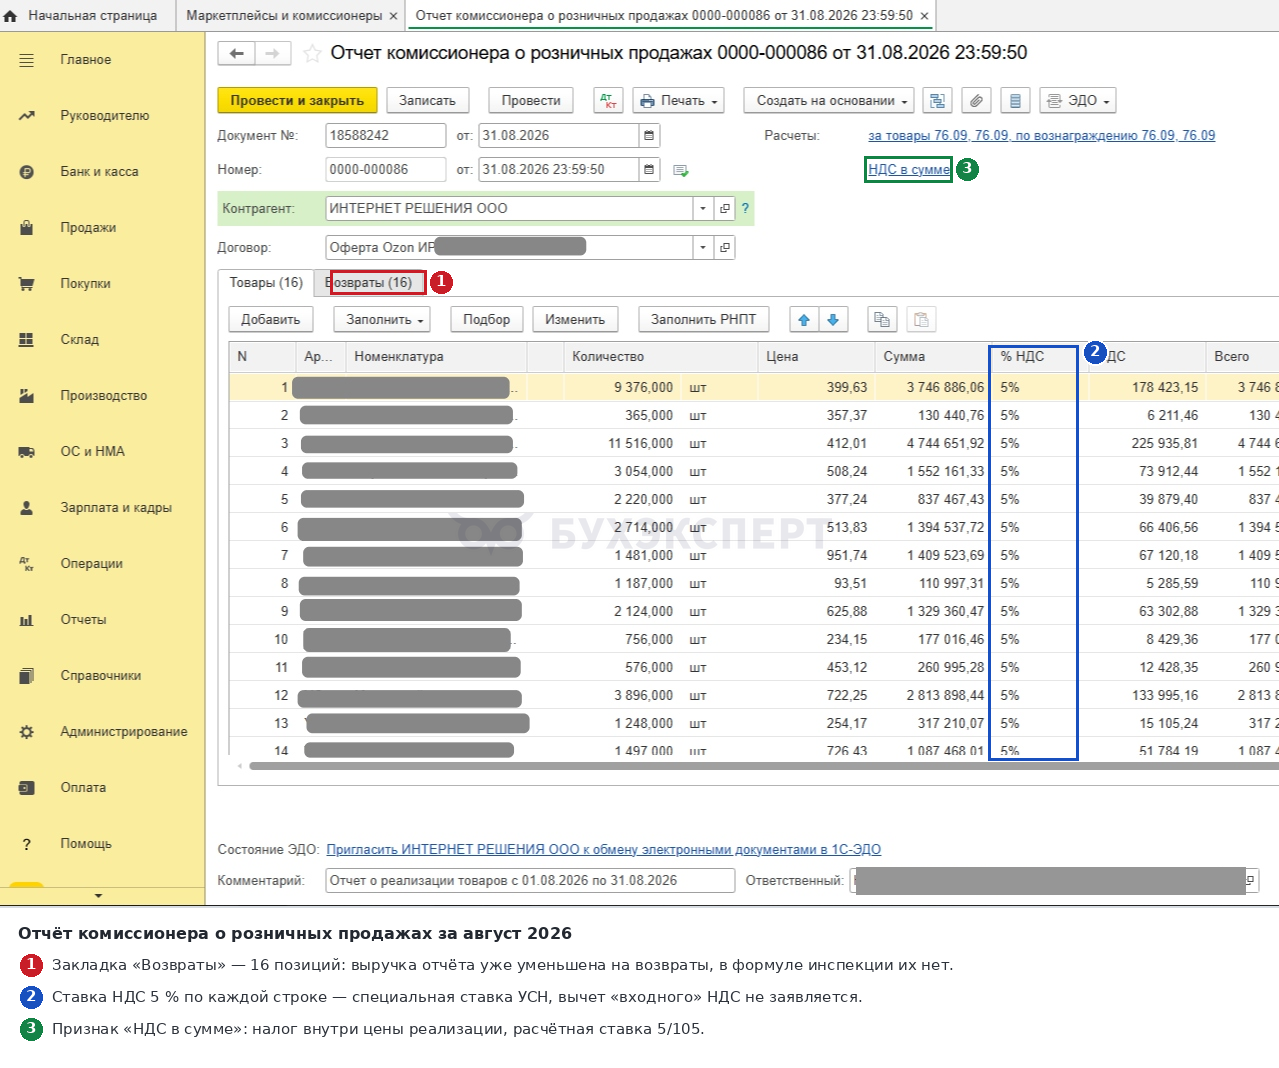This screenshot has width=1279, height=1068.
Task: Expand the Создать на основании dropdown
Action: point(829,100)
